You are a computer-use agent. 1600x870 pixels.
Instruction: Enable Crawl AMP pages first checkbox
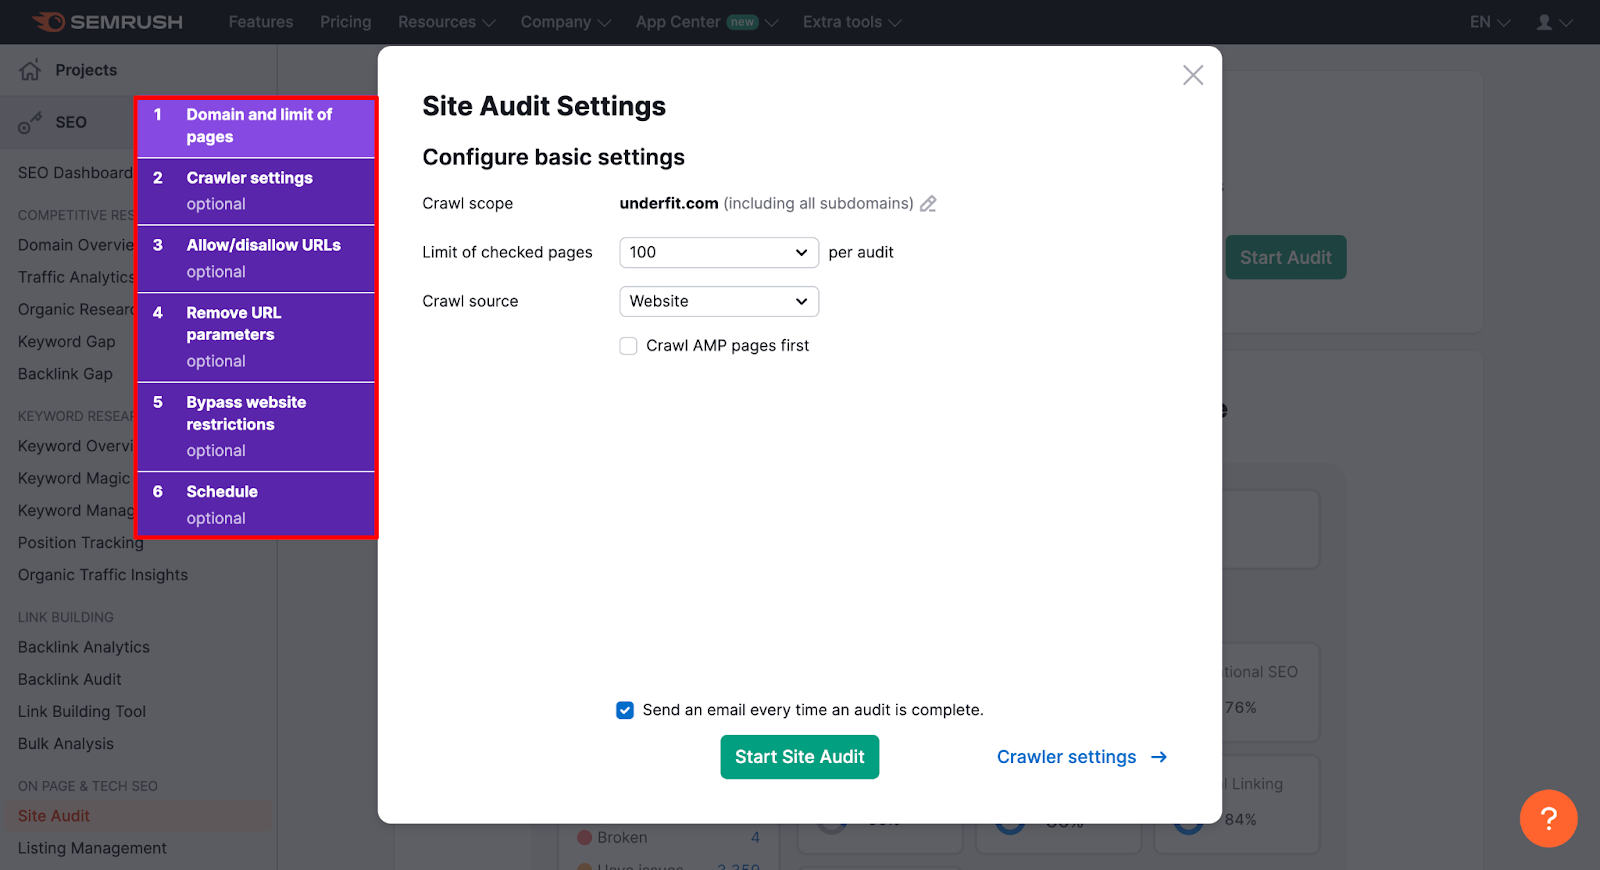pos(628,346)
